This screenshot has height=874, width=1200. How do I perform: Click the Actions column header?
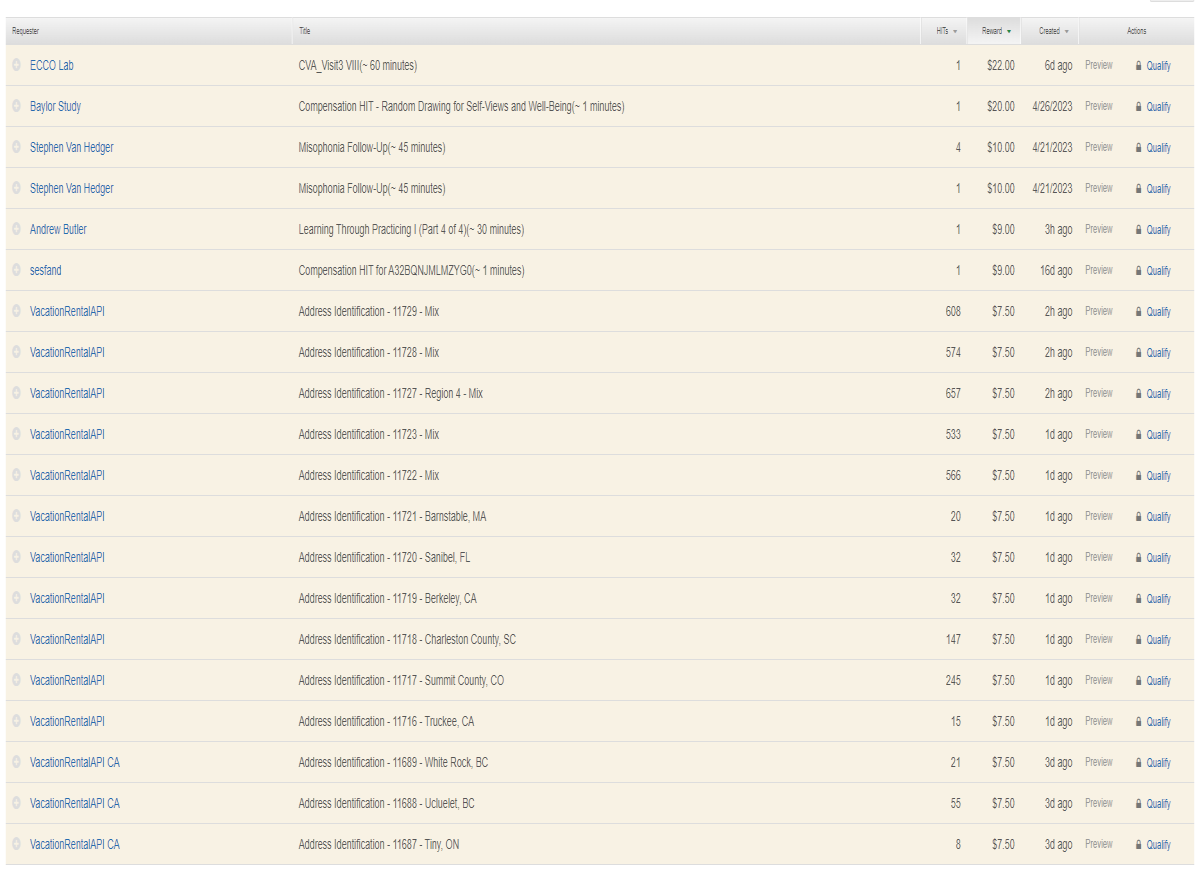pos(1137,31)
